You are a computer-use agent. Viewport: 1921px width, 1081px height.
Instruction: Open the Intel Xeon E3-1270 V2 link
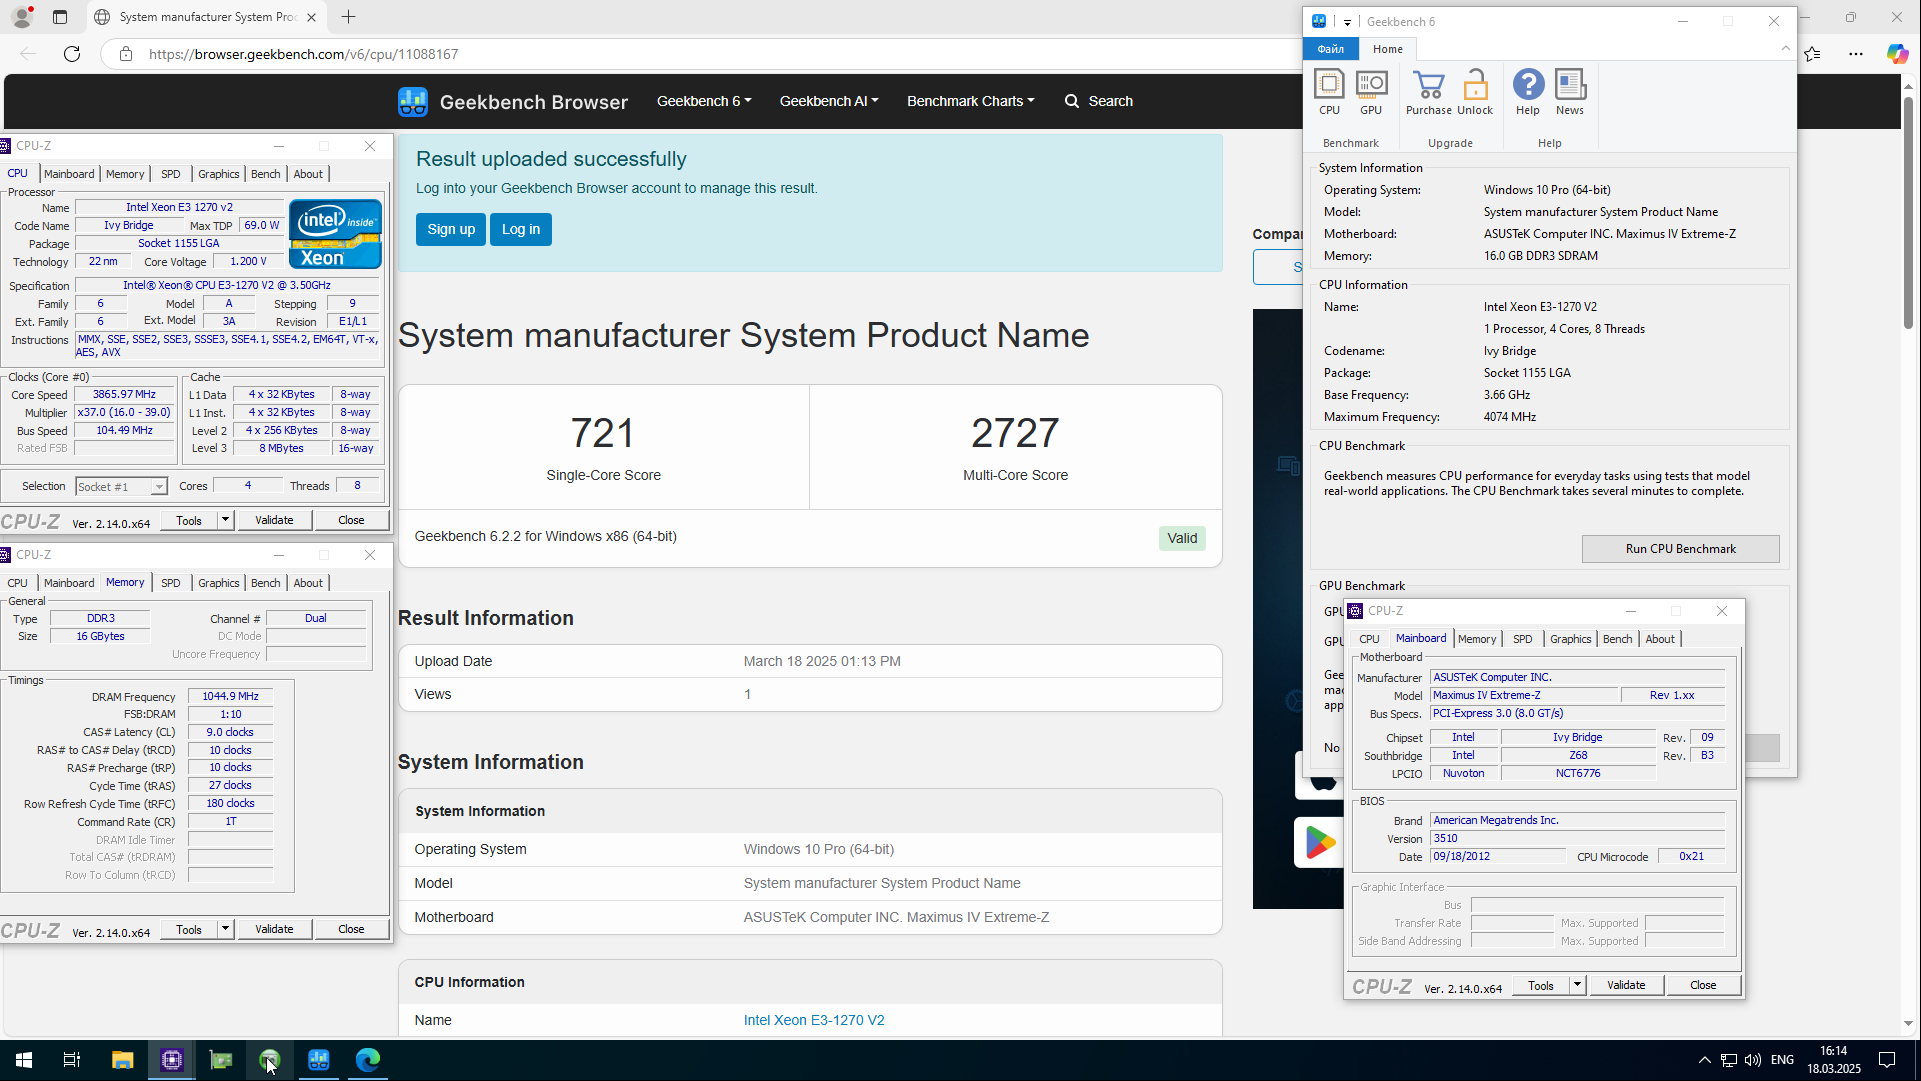click(x=814, y=1020)
